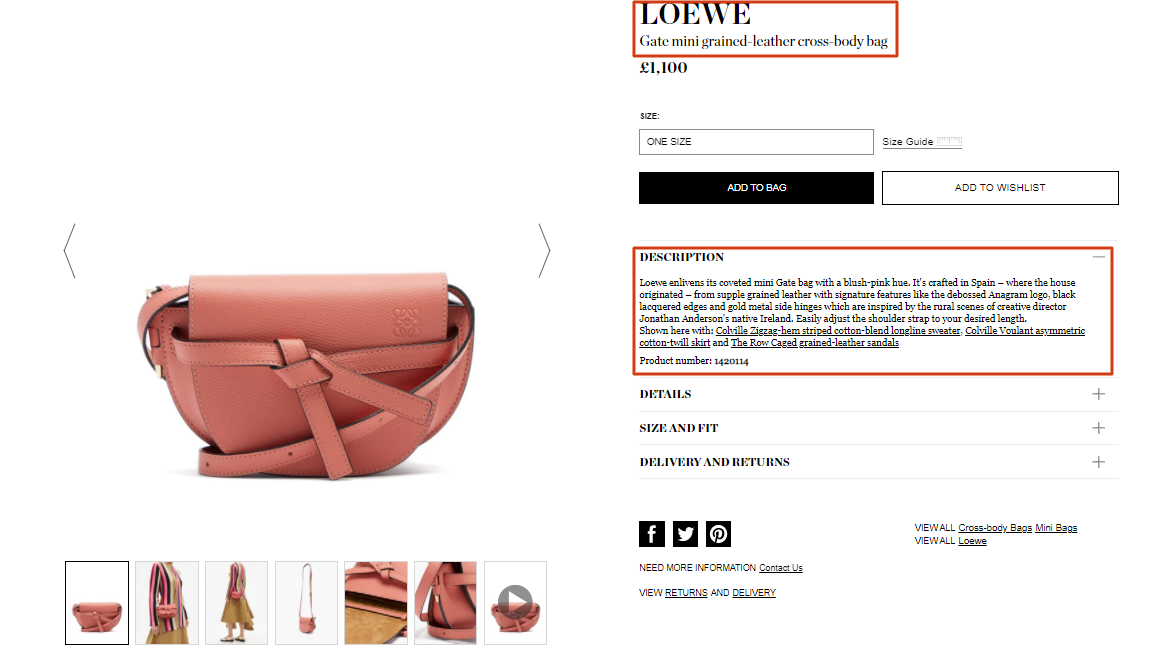
Task: Share product on Facebook icon
Action: (651, 534)
